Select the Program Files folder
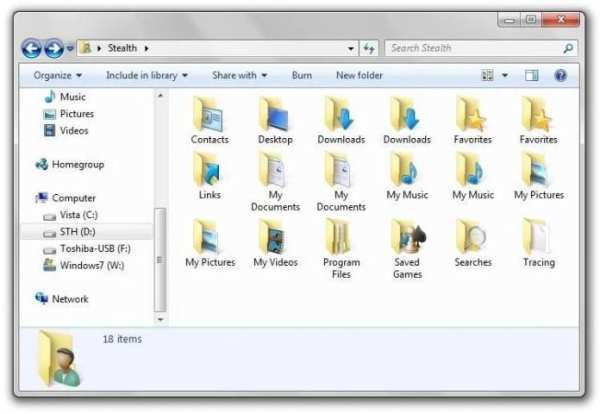Viewport: 600px width, 414px height. (x=341, y=249)
